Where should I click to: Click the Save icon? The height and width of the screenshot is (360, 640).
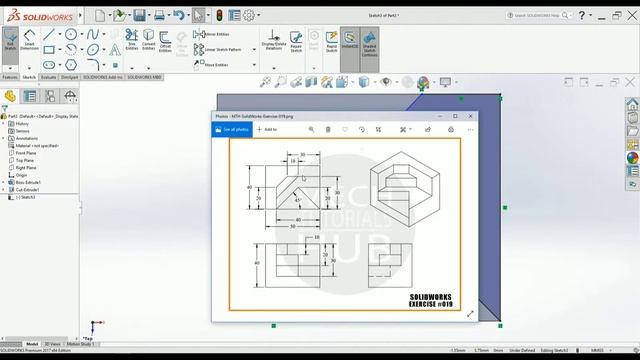click(x=140, y=16)
